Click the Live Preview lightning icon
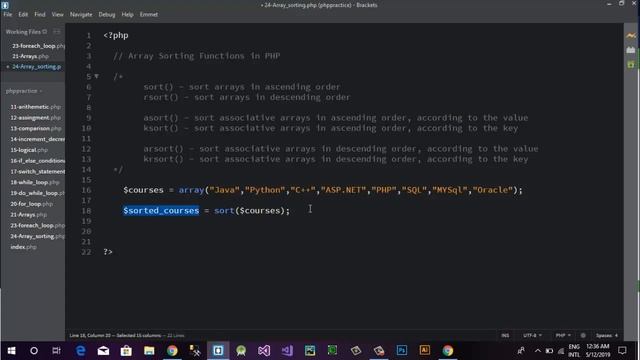This screenshot has height=360, width=640. pyautogui.click(x=631, y=36)
